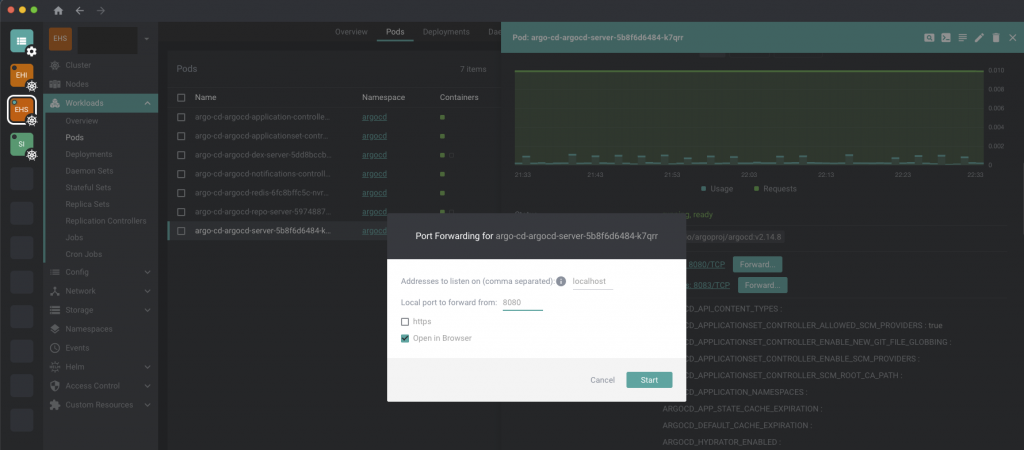Viewport: 1024px width, 450px height.
Task: Check the argo-cd-argocd-server-5b8f6d6484 row checkbox
Action: 182,231
